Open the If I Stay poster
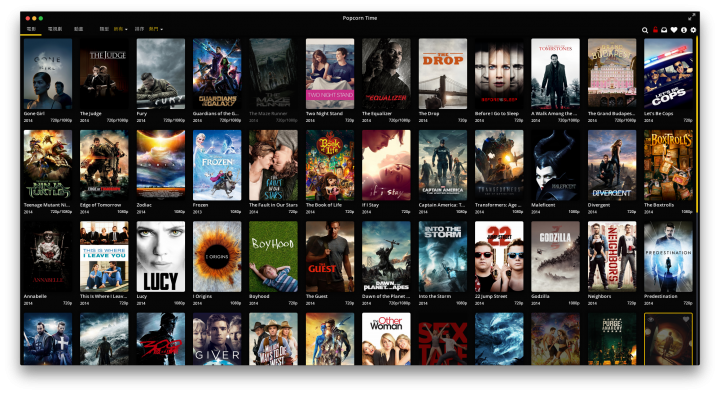 [x=386, y=165]
